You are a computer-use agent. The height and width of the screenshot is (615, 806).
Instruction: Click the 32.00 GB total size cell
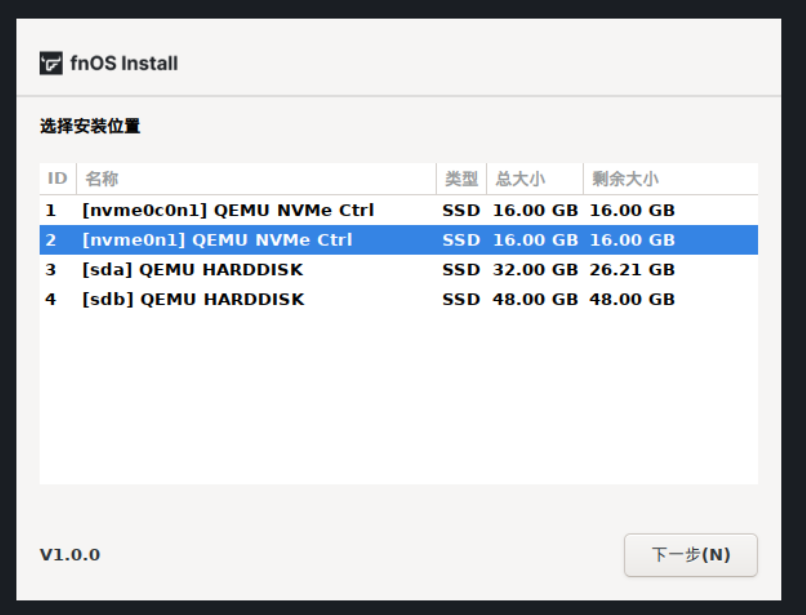pos(535,270)
